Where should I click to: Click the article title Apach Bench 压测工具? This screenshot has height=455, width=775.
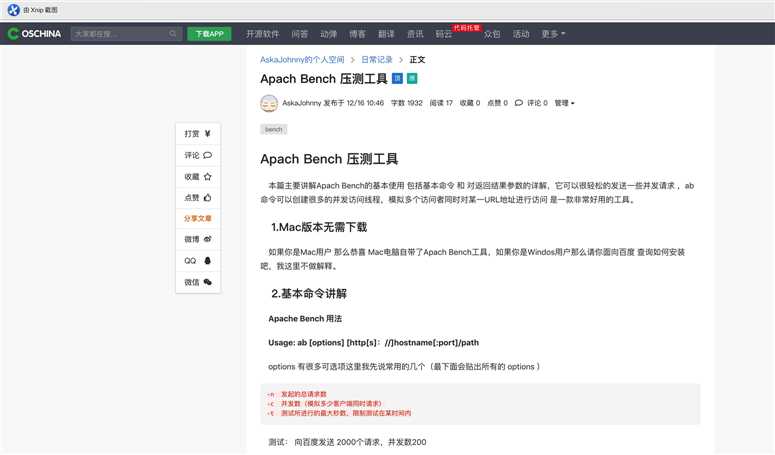pyautogui.click(x=324, y=79)
